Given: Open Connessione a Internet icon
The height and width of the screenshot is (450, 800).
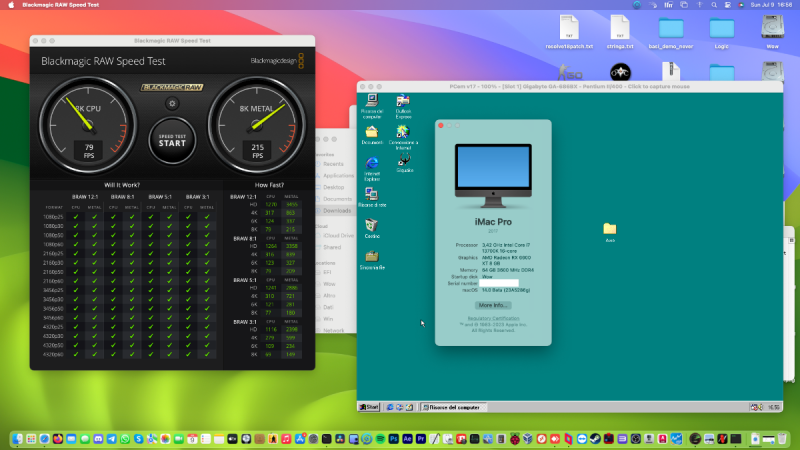Looking at the screenshot, I should click(x=404, y=132).
